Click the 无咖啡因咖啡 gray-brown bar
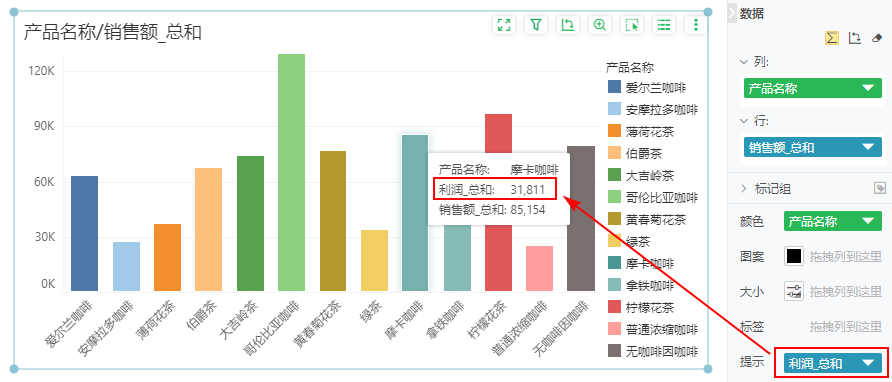892x382 pixels. point(581,219)
